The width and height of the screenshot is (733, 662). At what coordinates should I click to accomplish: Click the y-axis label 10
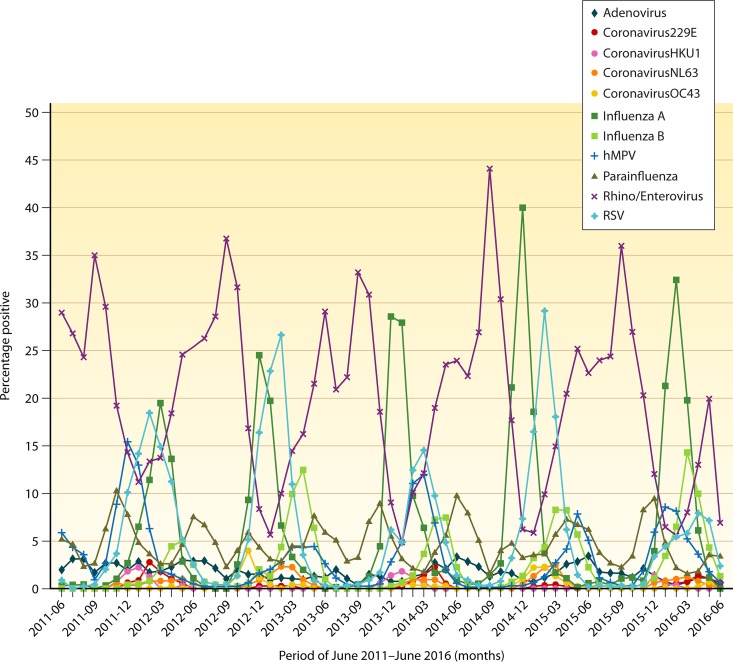pyautogui.click(x=34, y=494)
